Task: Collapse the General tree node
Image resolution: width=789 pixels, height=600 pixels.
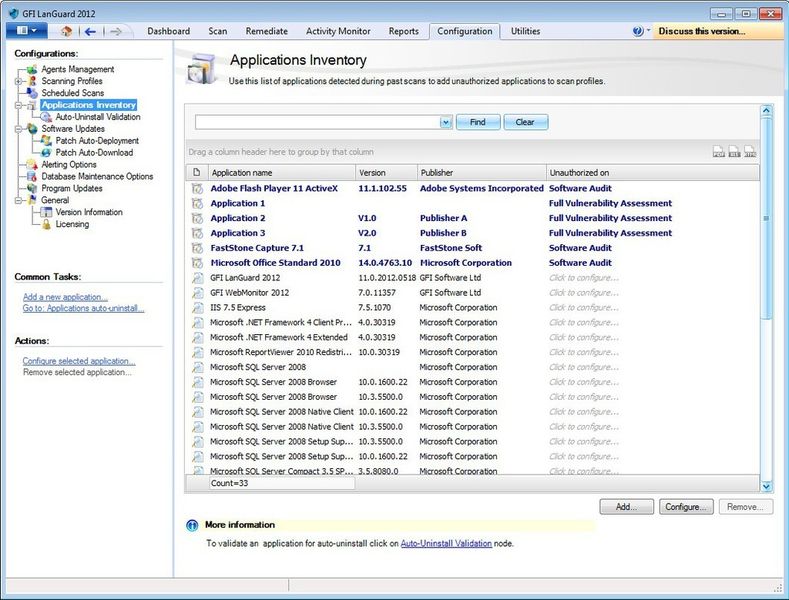Action: 18,200
